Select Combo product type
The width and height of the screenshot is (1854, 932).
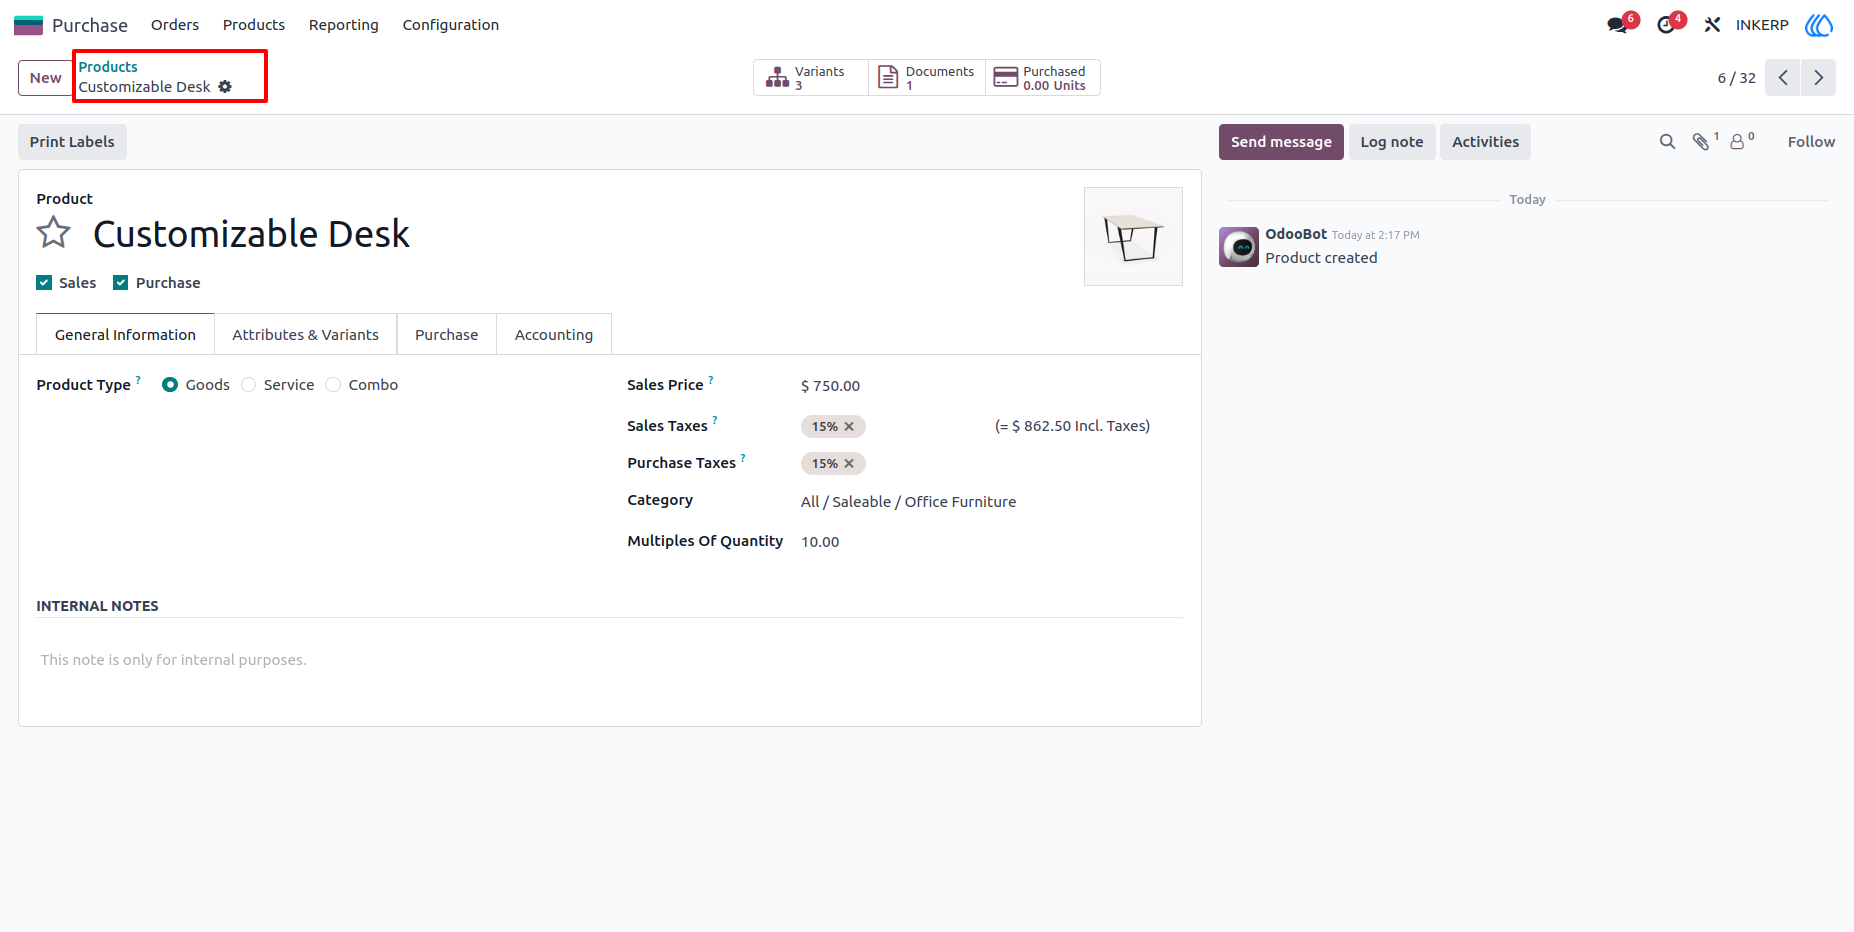[333, 385]
